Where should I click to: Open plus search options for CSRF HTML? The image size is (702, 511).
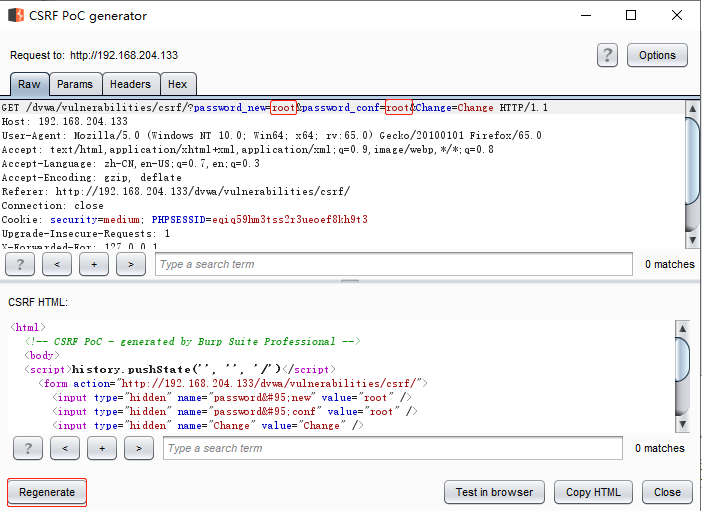(102, 448)
